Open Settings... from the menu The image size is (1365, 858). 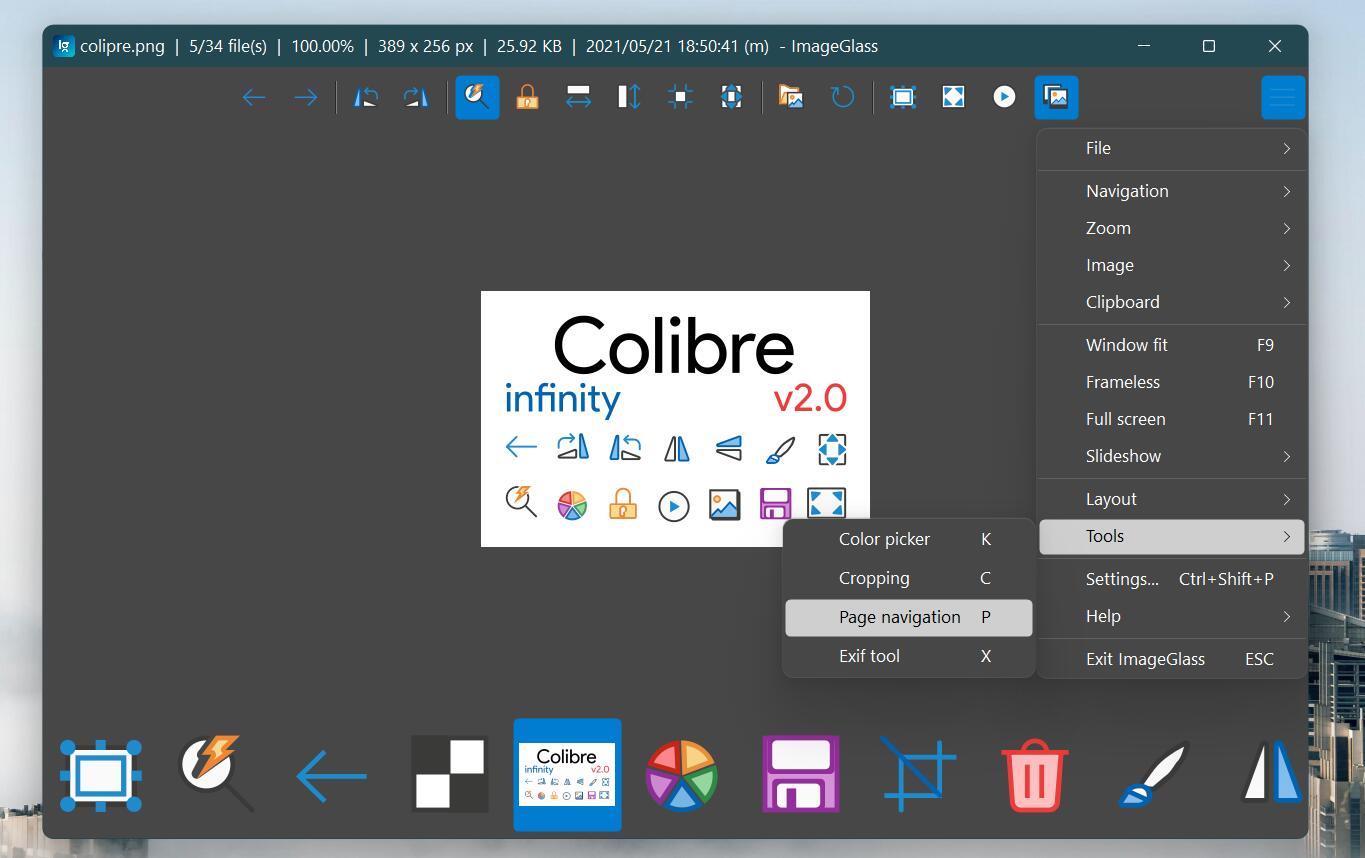pos(1172,579)
